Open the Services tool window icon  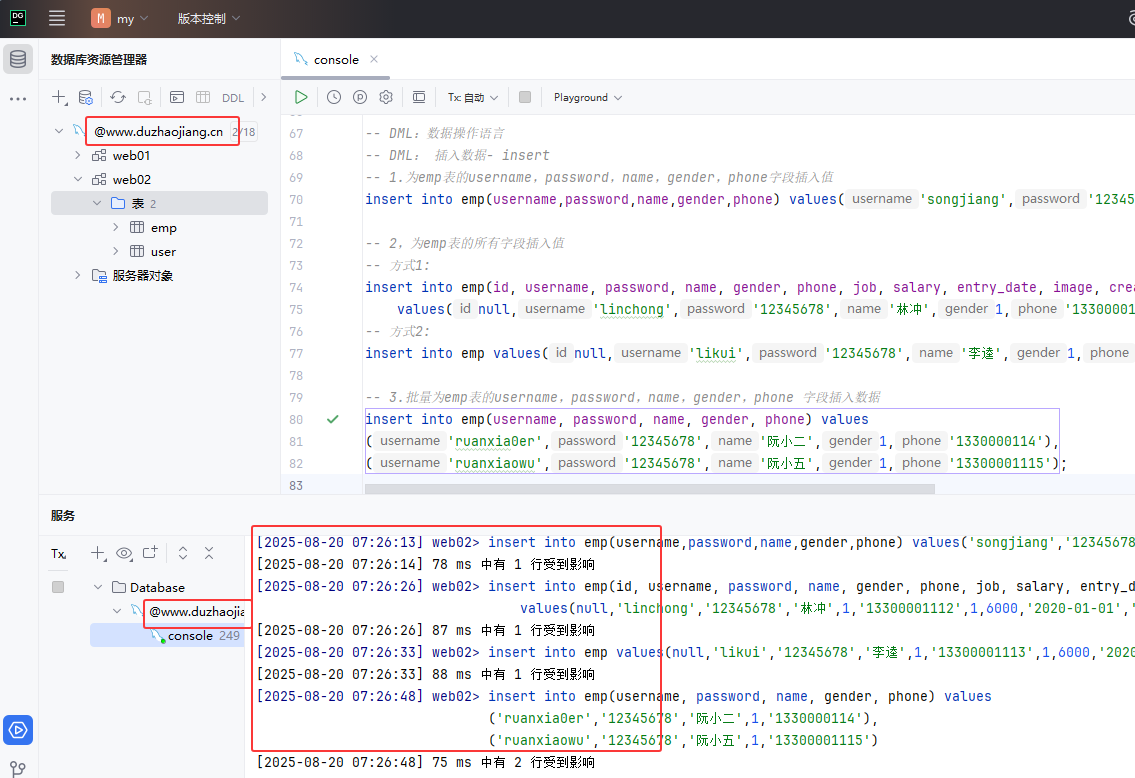pyautogui.click(x=18, y=730)
